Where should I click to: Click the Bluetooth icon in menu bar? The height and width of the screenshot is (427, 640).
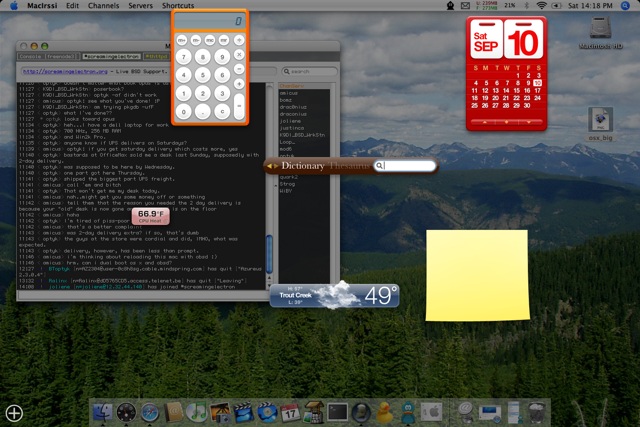point(526,6)
